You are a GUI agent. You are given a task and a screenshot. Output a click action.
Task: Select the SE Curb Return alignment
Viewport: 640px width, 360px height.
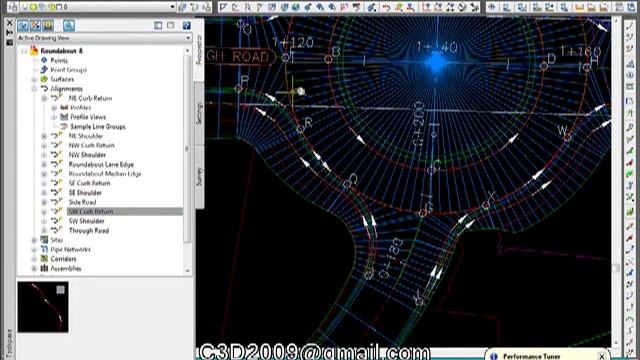[89, 183]
